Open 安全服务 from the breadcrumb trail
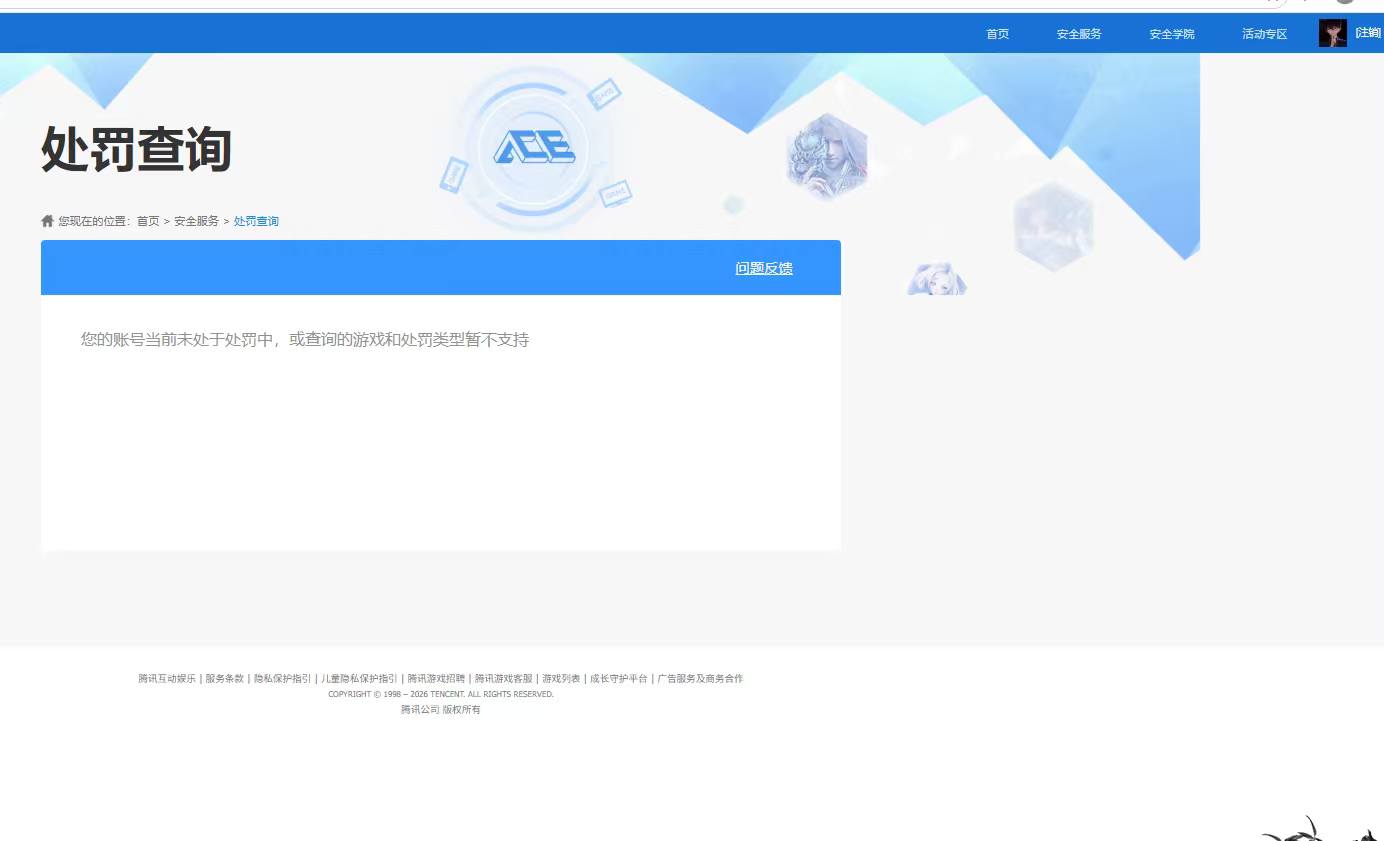 [x=196, y=220]
